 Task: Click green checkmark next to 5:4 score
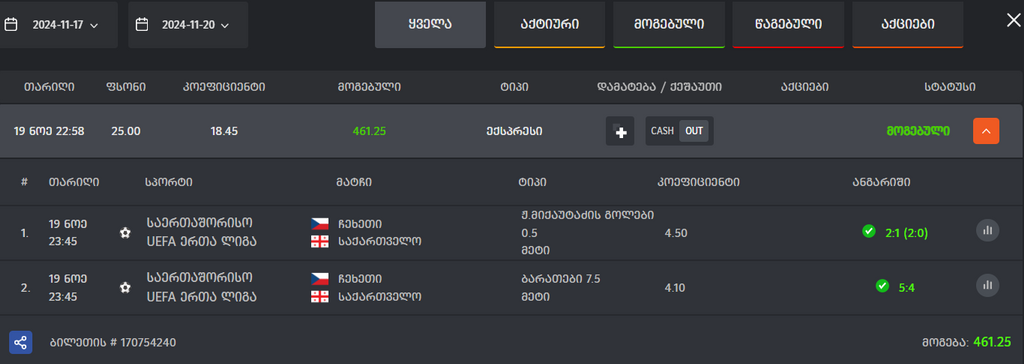coord(882,286)
